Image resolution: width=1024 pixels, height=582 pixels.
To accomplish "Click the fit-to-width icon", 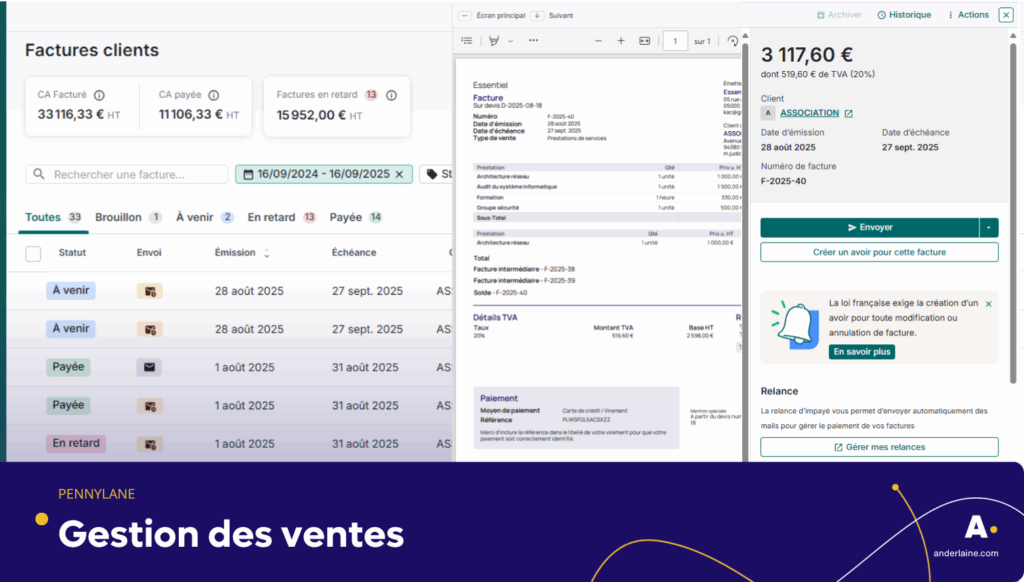I will click(645, 41).
